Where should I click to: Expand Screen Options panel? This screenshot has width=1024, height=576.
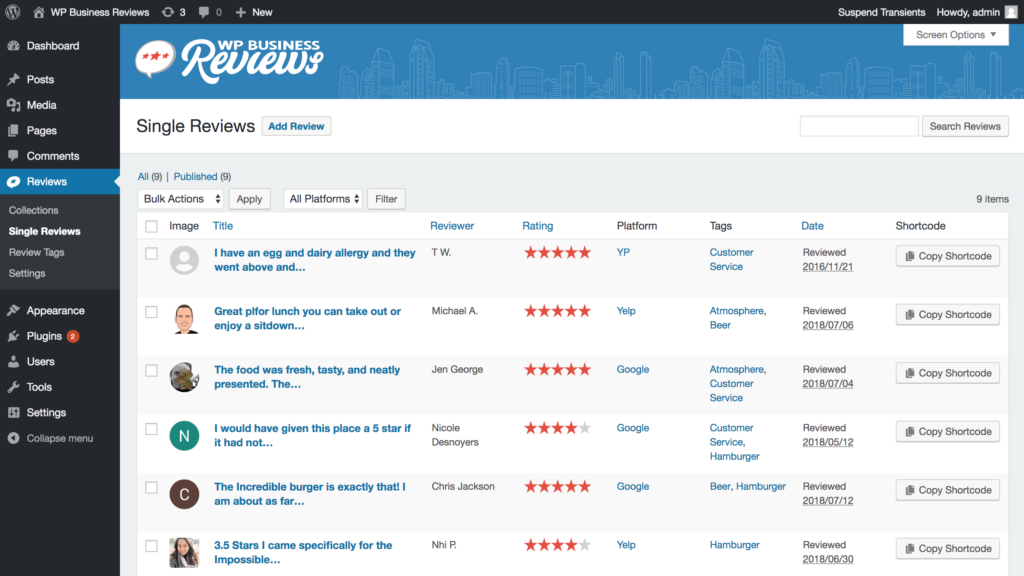click(955, 35)
